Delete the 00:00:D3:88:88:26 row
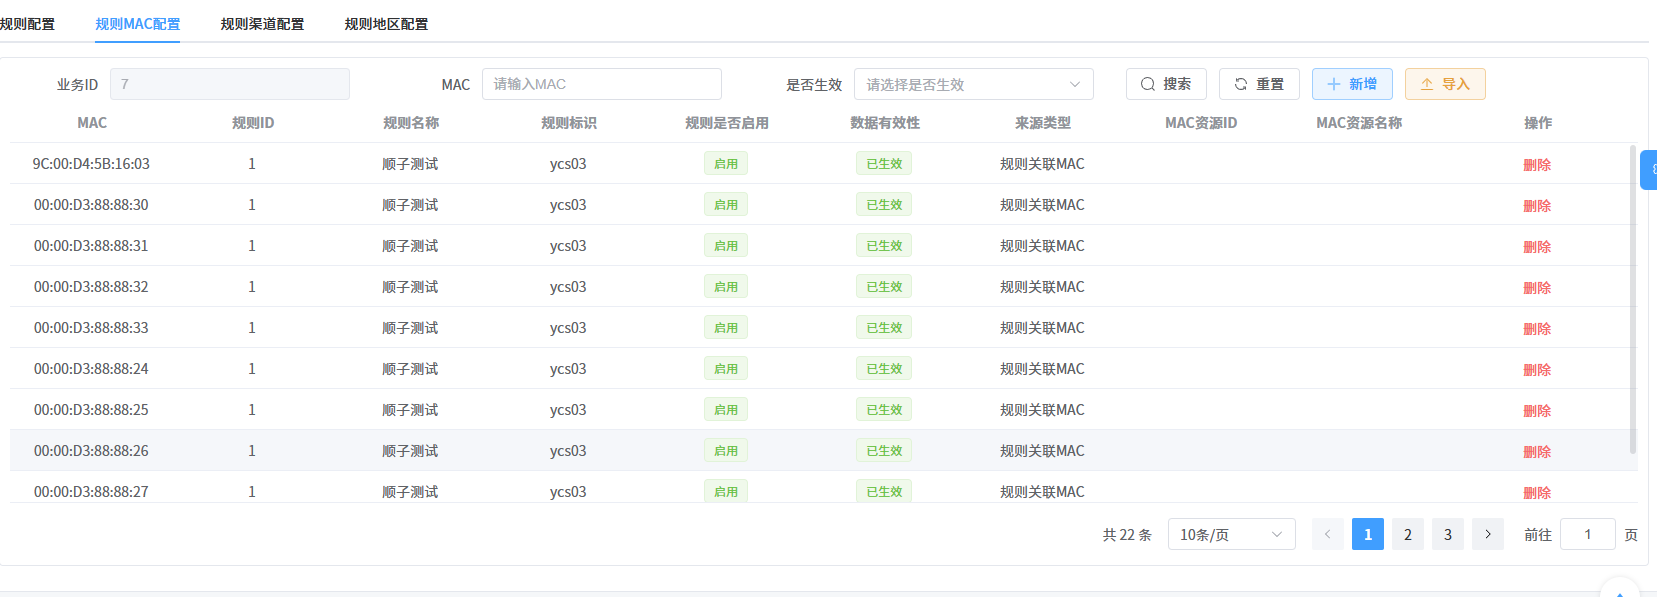The width and height of the screenshot is (1657, 597). pos(1537,452)
